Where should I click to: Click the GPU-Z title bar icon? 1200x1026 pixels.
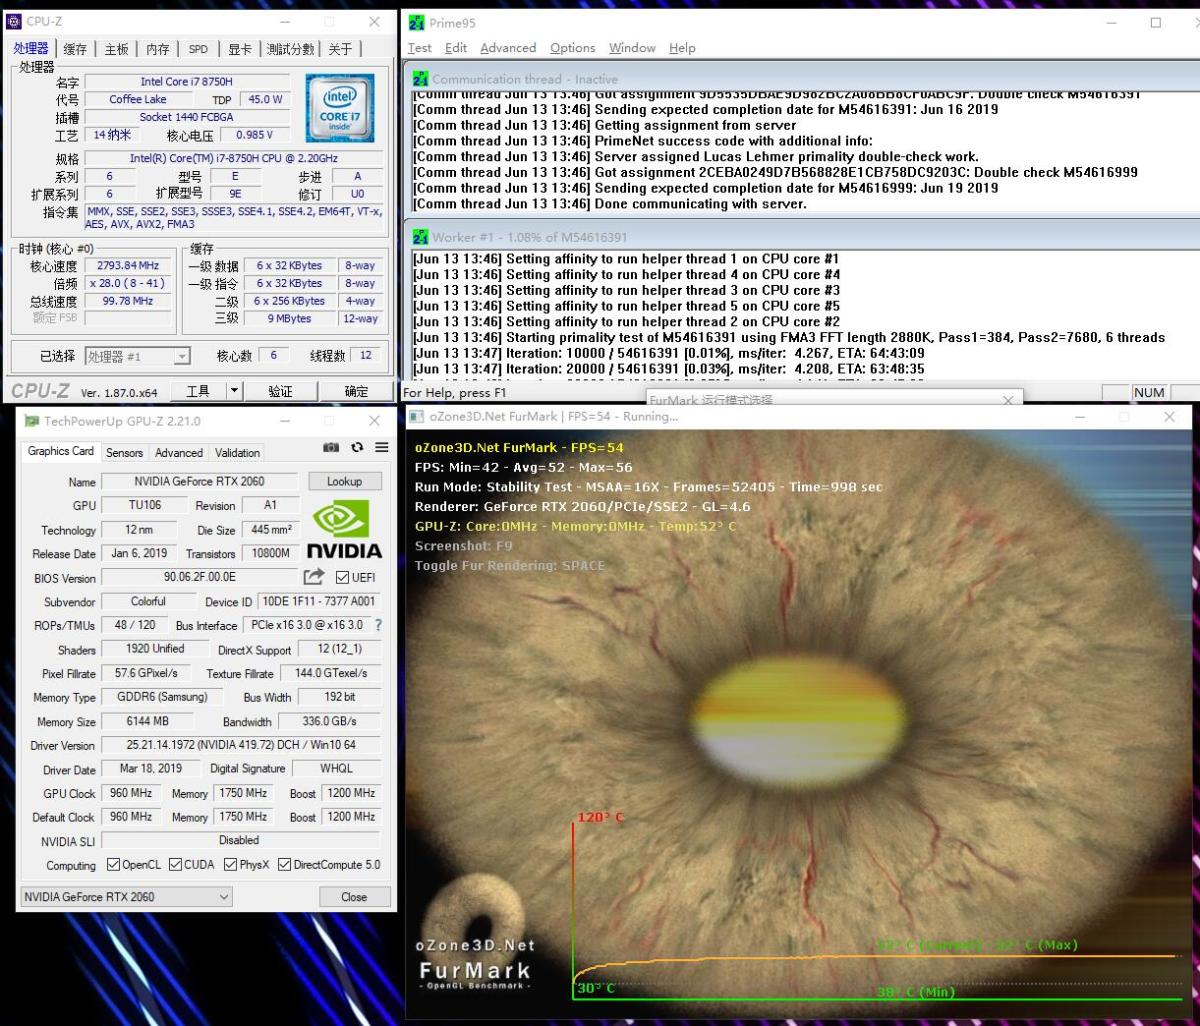click(32, 421)
